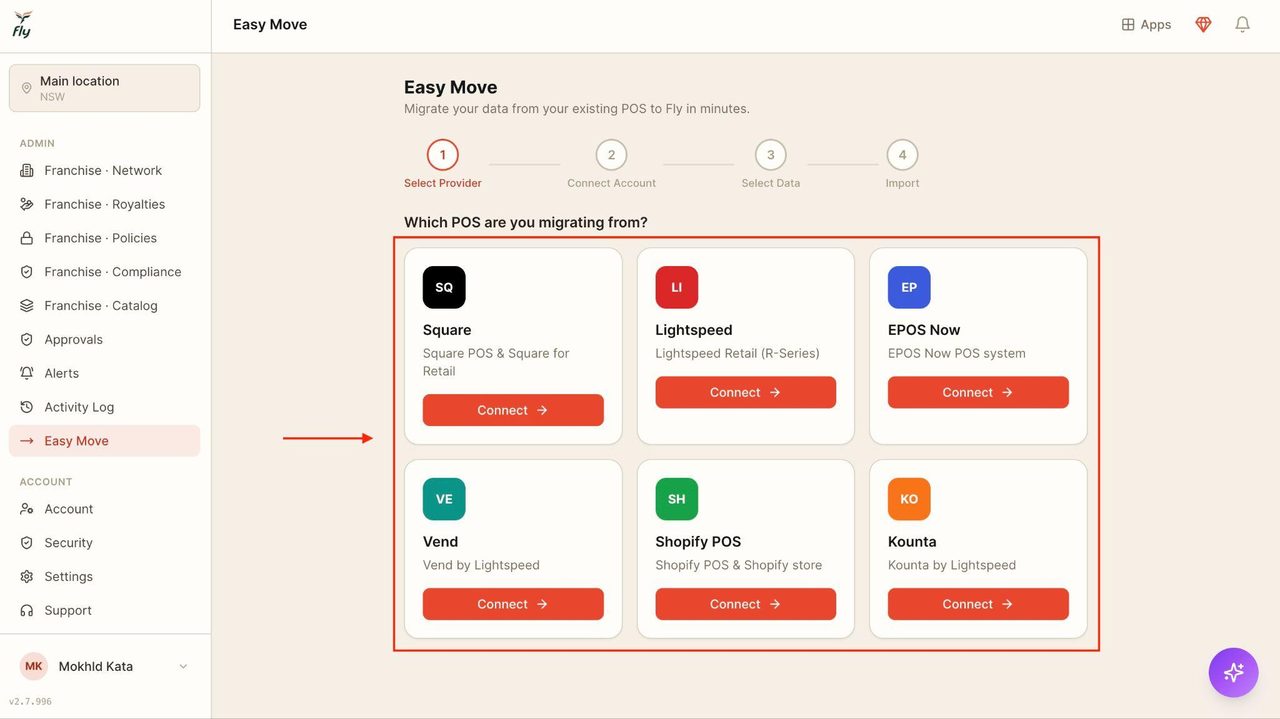Connect the Vend provider
This screenshot has height=719, width=1280.
coord(513,604)
